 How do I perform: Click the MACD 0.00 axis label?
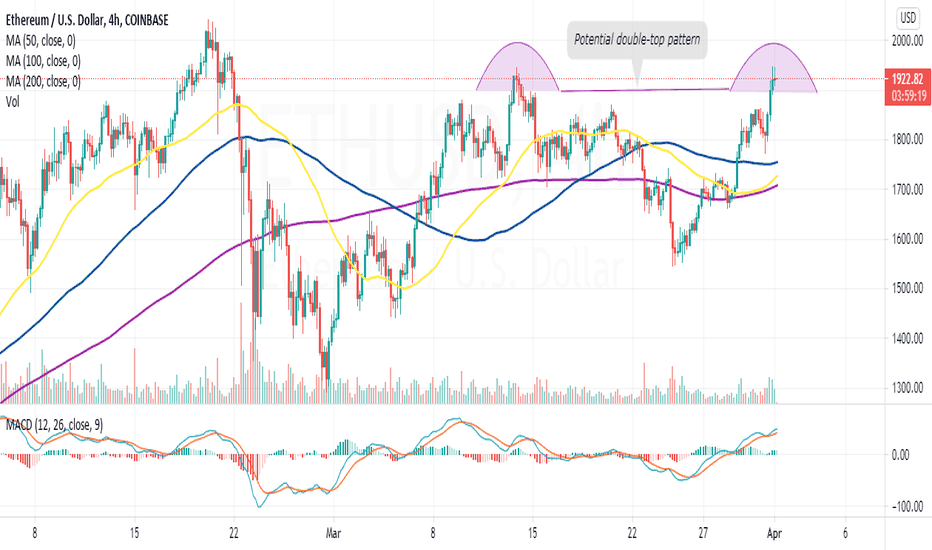click(x=900, y=455)
